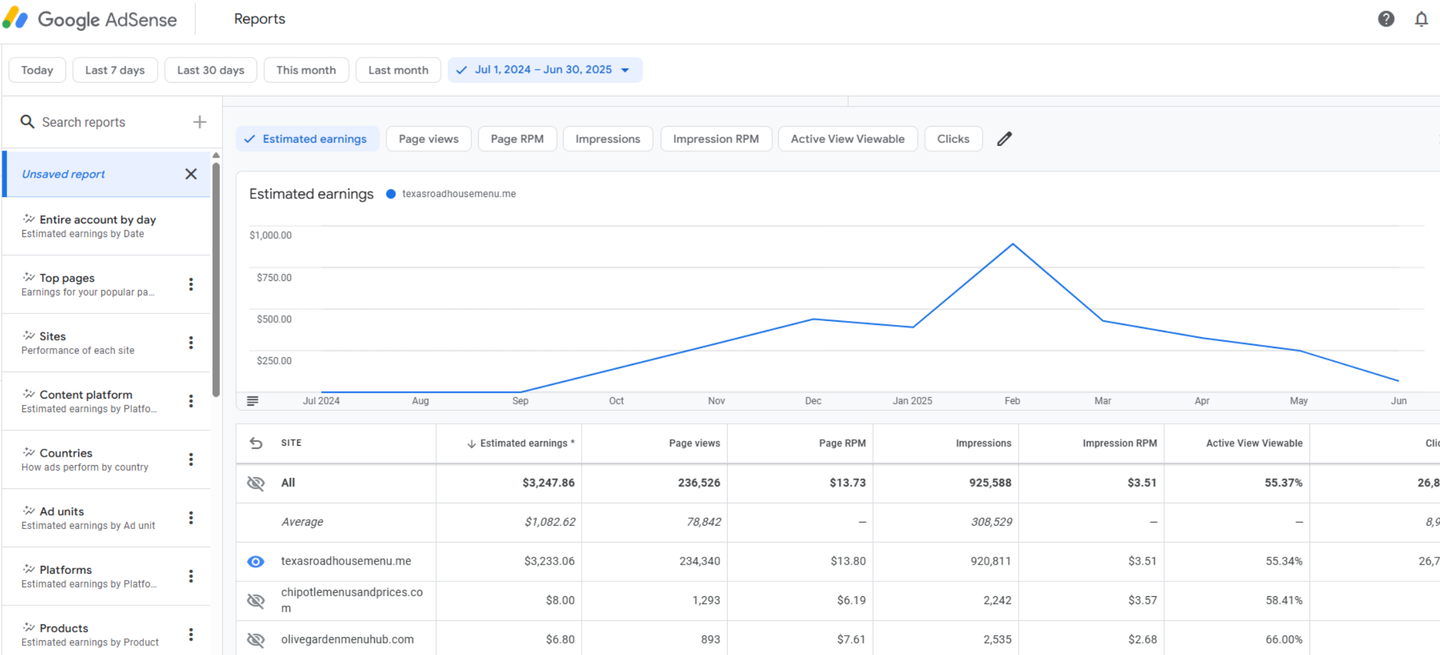Sort by the Page views column header
The width and height of the screenshot is (1440, 655).
694,443
